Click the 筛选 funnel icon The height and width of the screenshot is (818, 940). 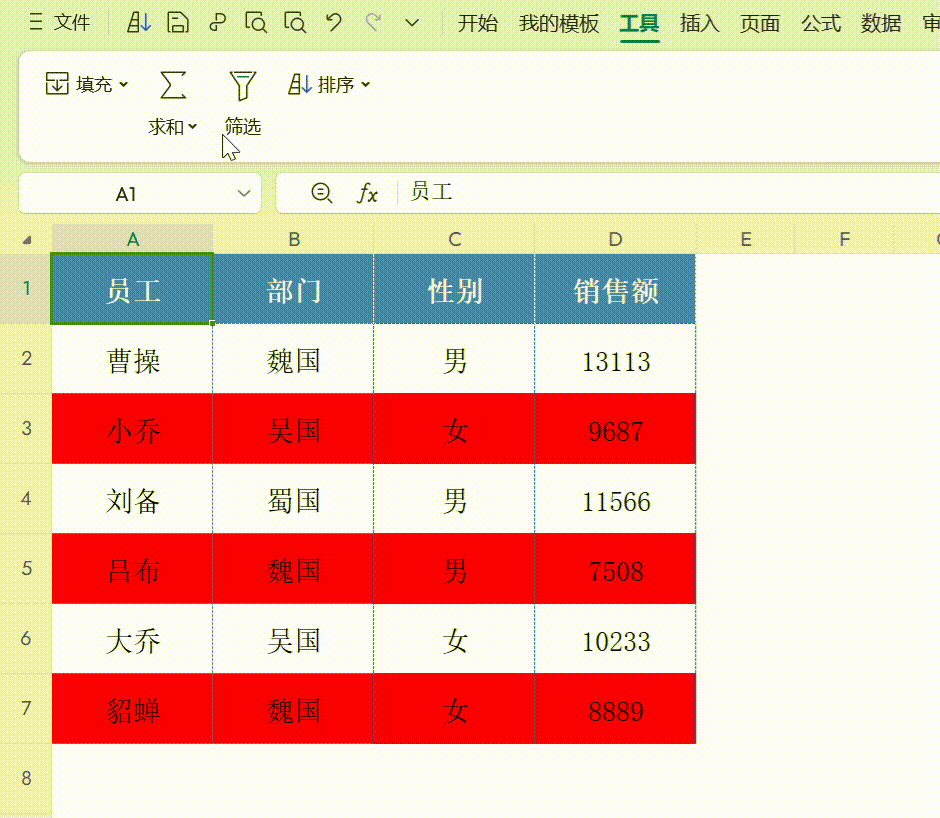pos(242,85)
